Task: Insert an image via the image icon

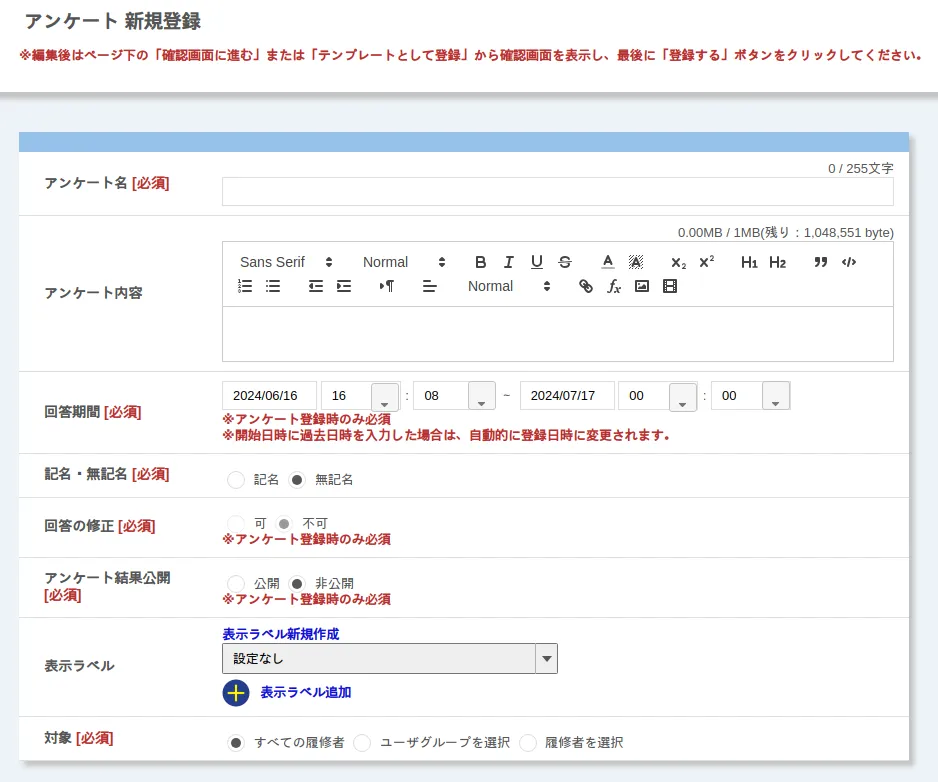Action: pyautogui.click(x=642, y=286)
